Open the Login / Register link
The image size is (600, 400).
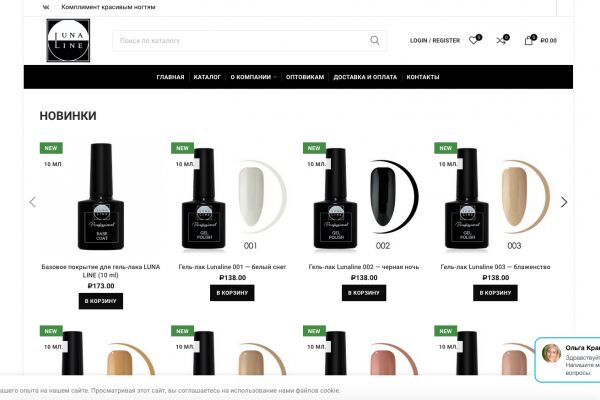click(x=435, y=40)
